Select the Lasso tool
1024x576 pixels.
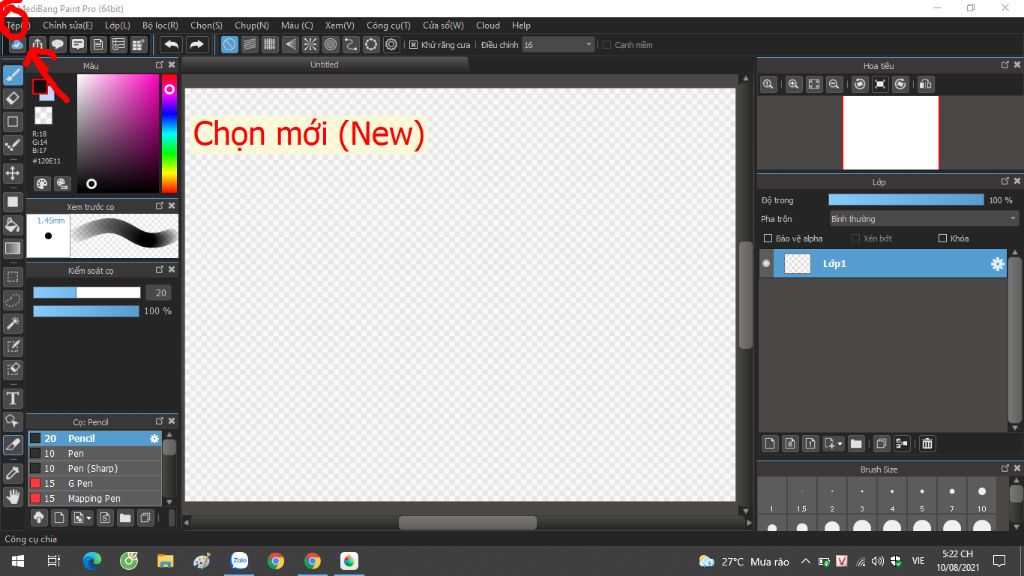coord(13,300)
